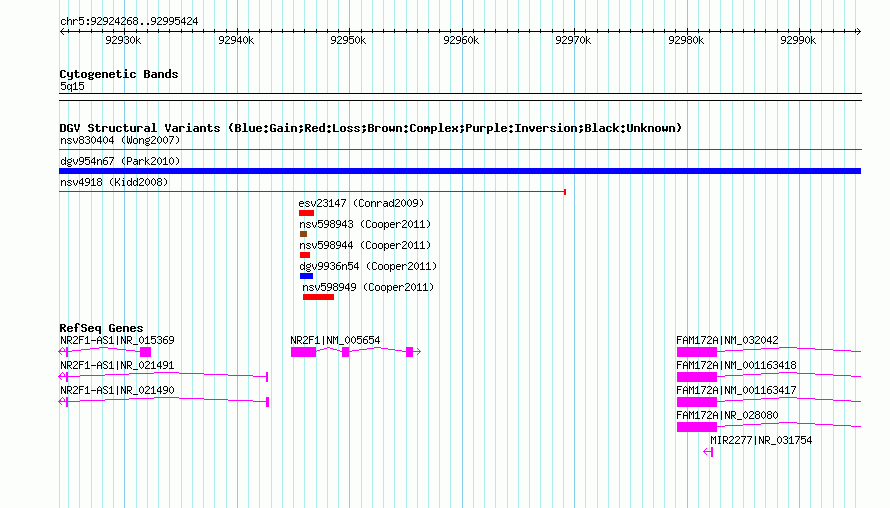
Task: Click the FAM172A NR_028080 exon block
Action: pyautogui.click(x=697, y=427)
